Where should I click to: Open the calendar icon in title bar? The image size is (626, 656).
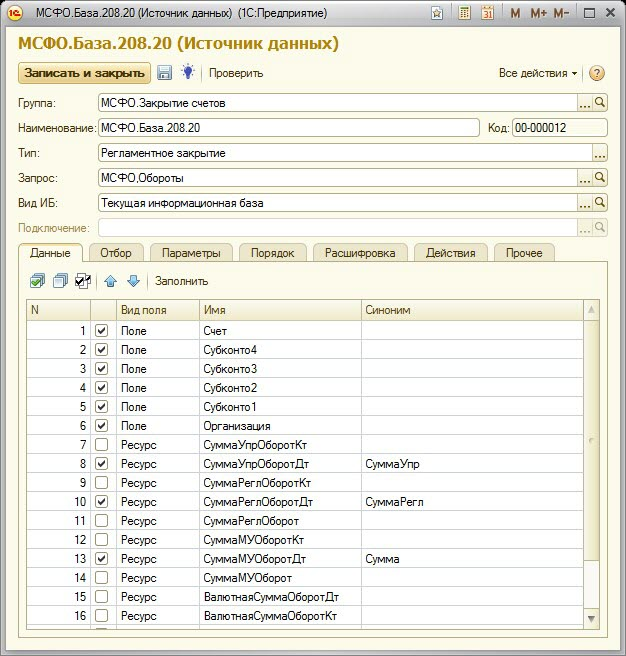coord(487,14)
